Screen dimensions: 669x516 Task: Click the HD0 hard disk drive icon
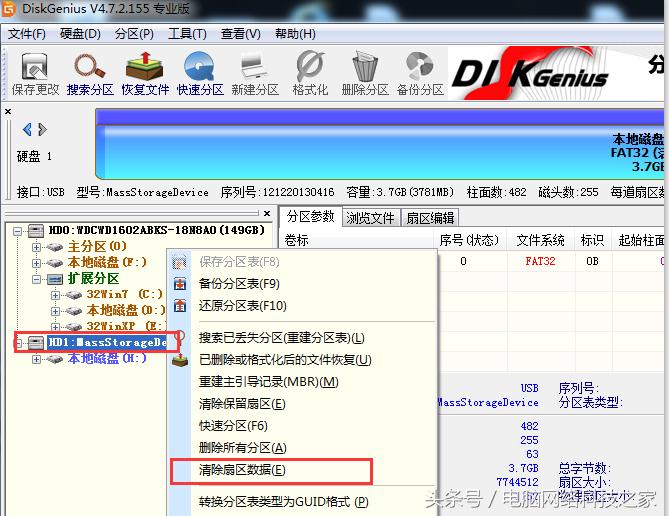(x=36, y=231)
